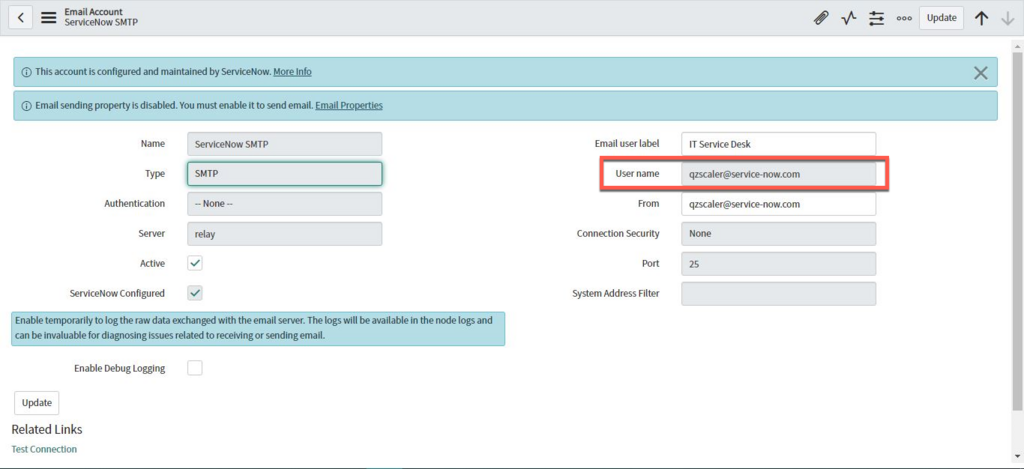Click the paperclip attachments icon

click(821, 18)
